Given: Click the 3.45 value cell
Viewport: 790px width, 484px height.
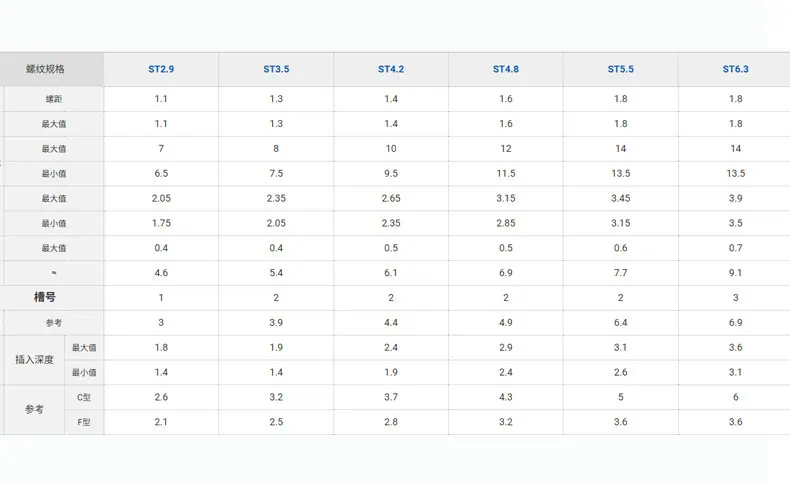Looking at the screenshot, I should (x=621, y=198).
